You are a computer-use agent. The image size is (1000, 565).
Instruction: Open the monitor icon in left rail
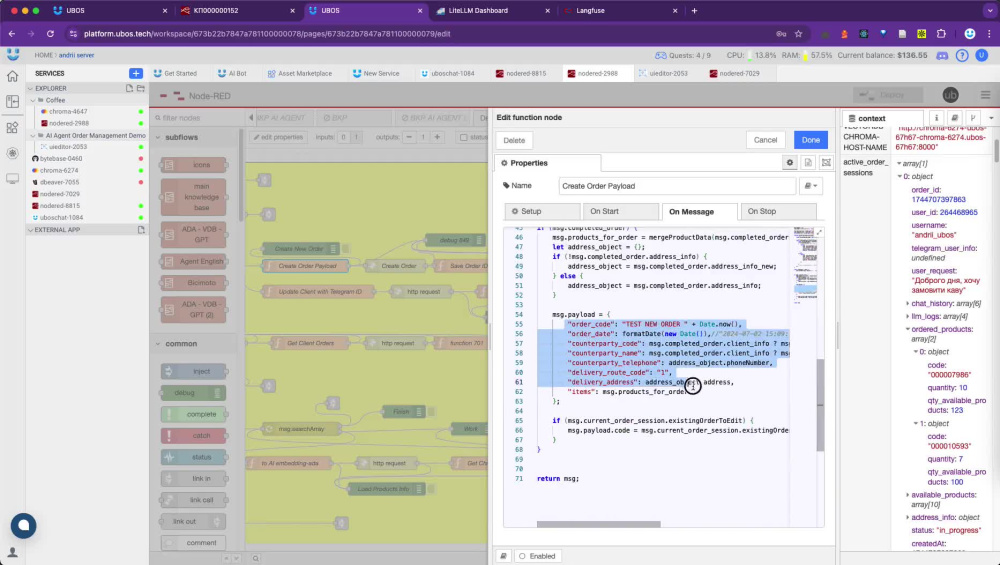click(x=12, y=179)
